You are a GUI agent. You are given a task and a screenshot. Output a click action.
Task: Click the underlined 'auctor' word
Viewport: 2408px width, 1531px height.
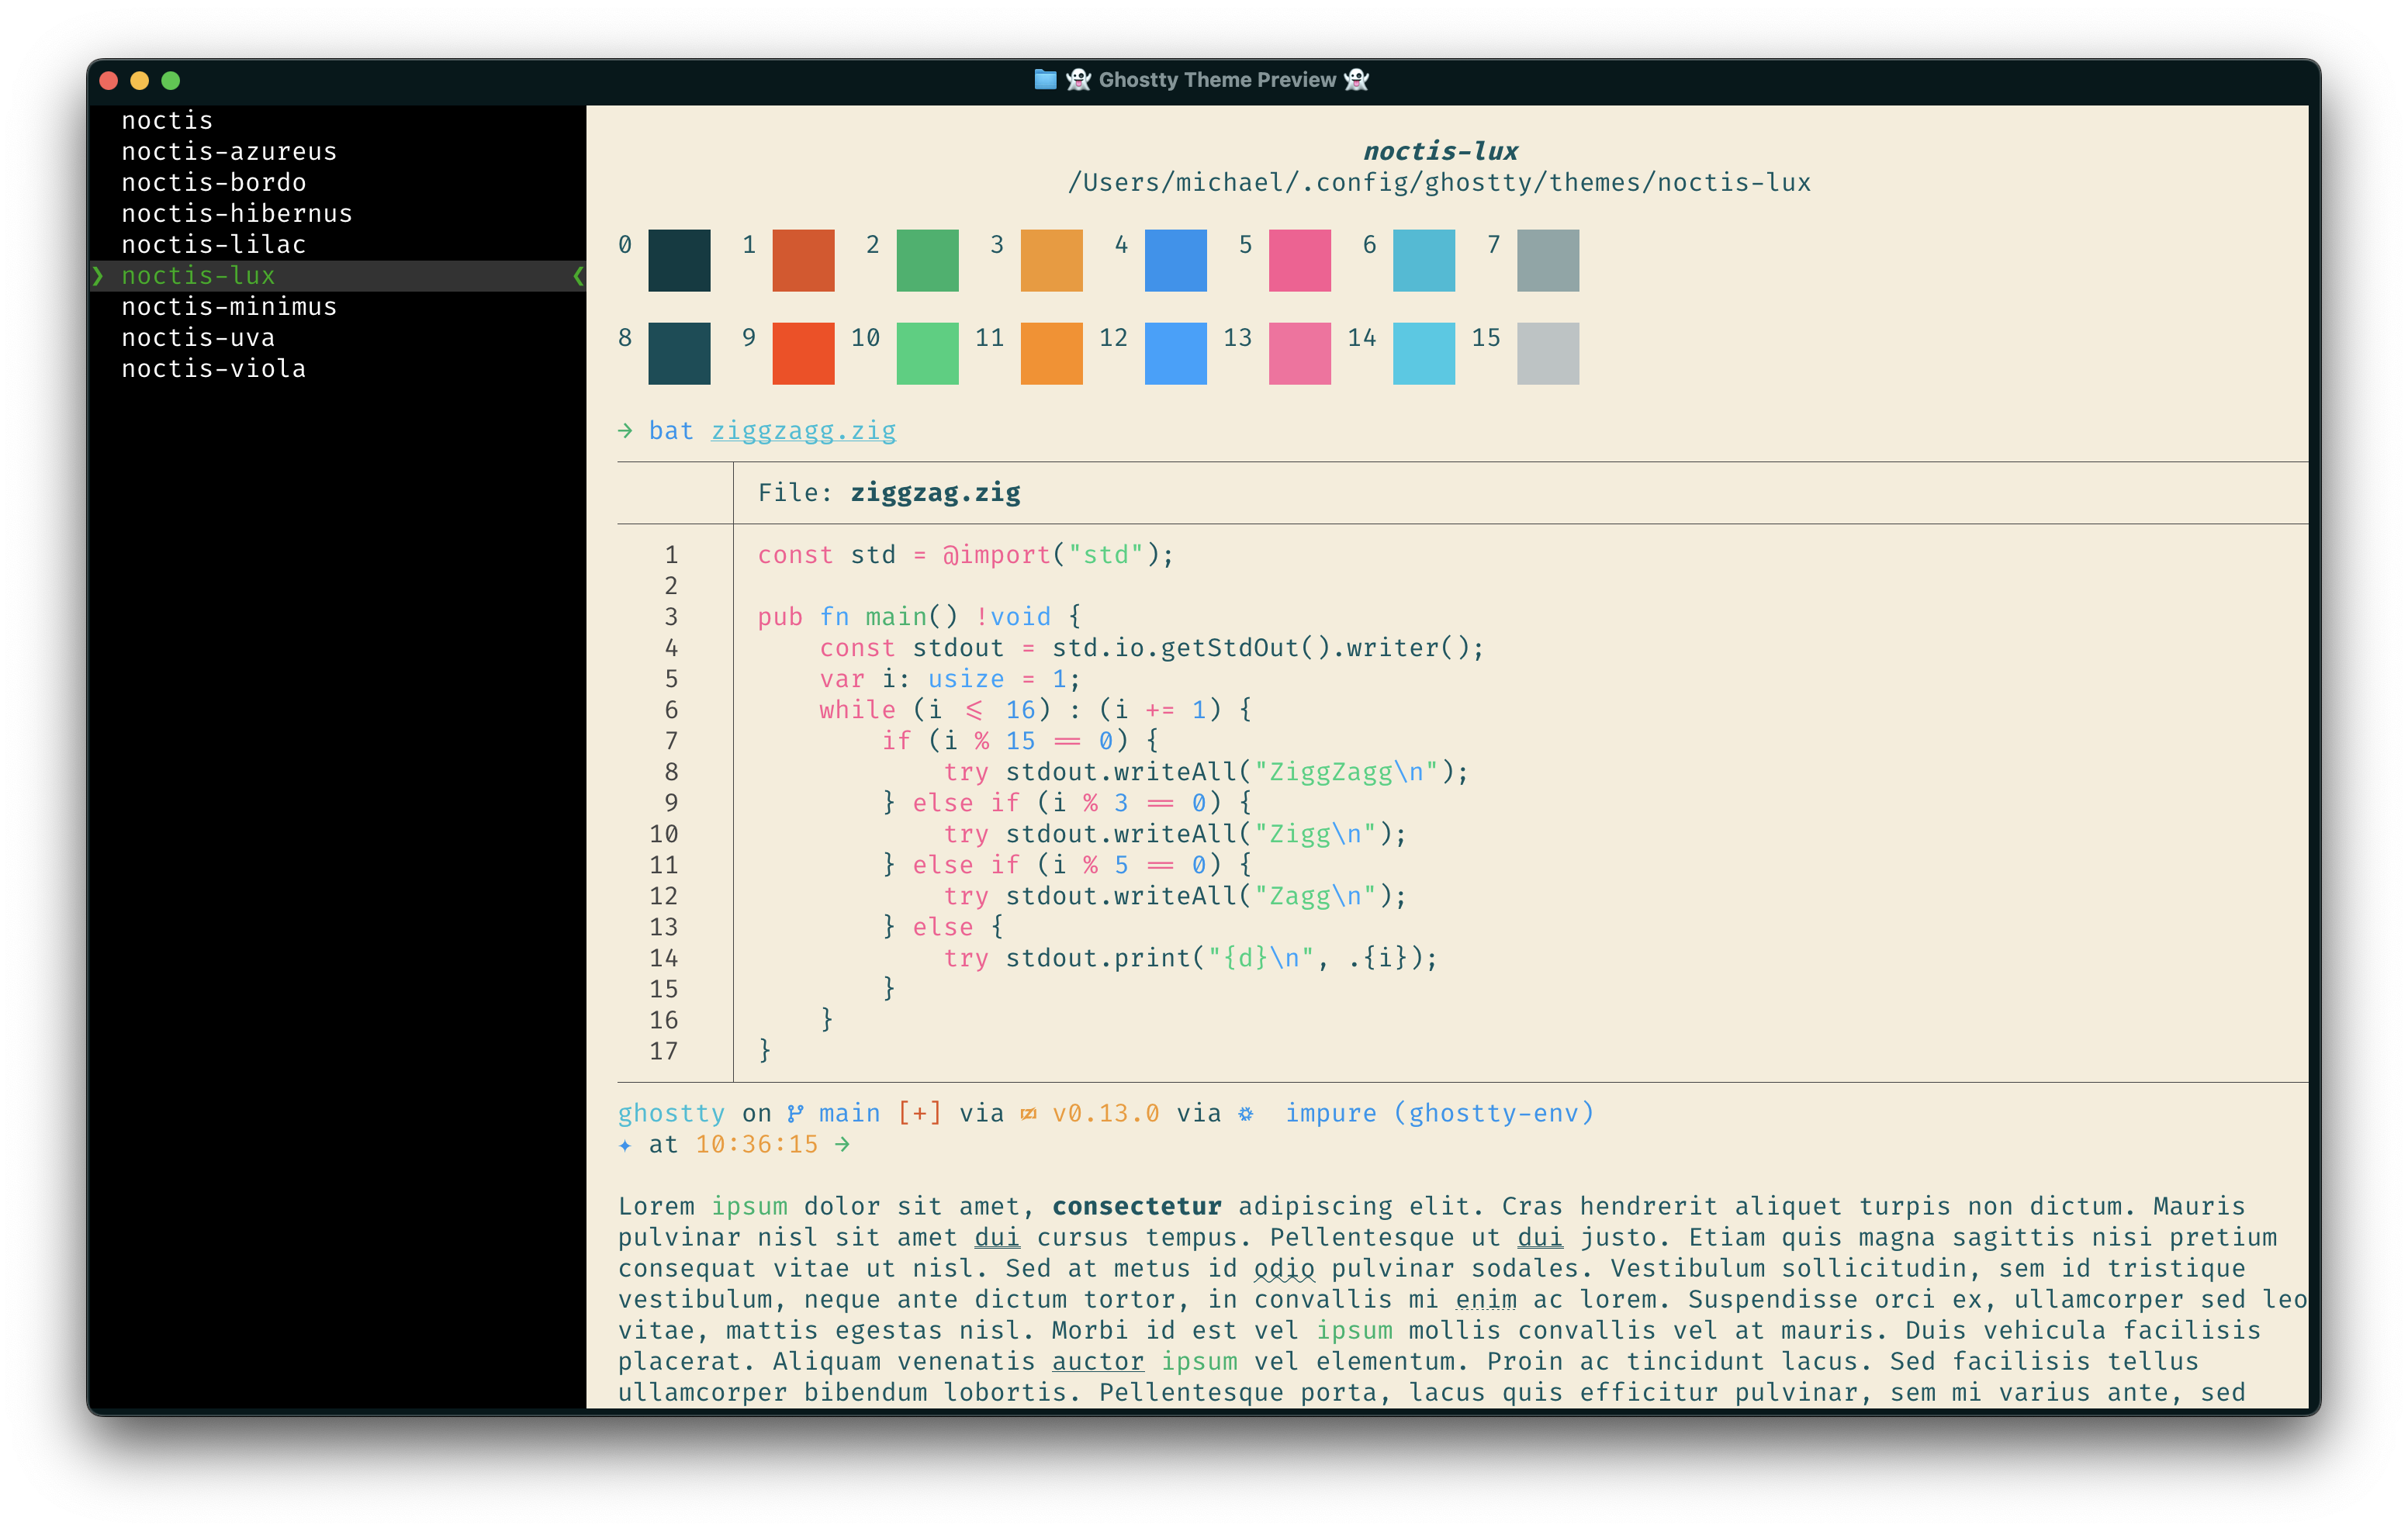pos(1097,1361)
